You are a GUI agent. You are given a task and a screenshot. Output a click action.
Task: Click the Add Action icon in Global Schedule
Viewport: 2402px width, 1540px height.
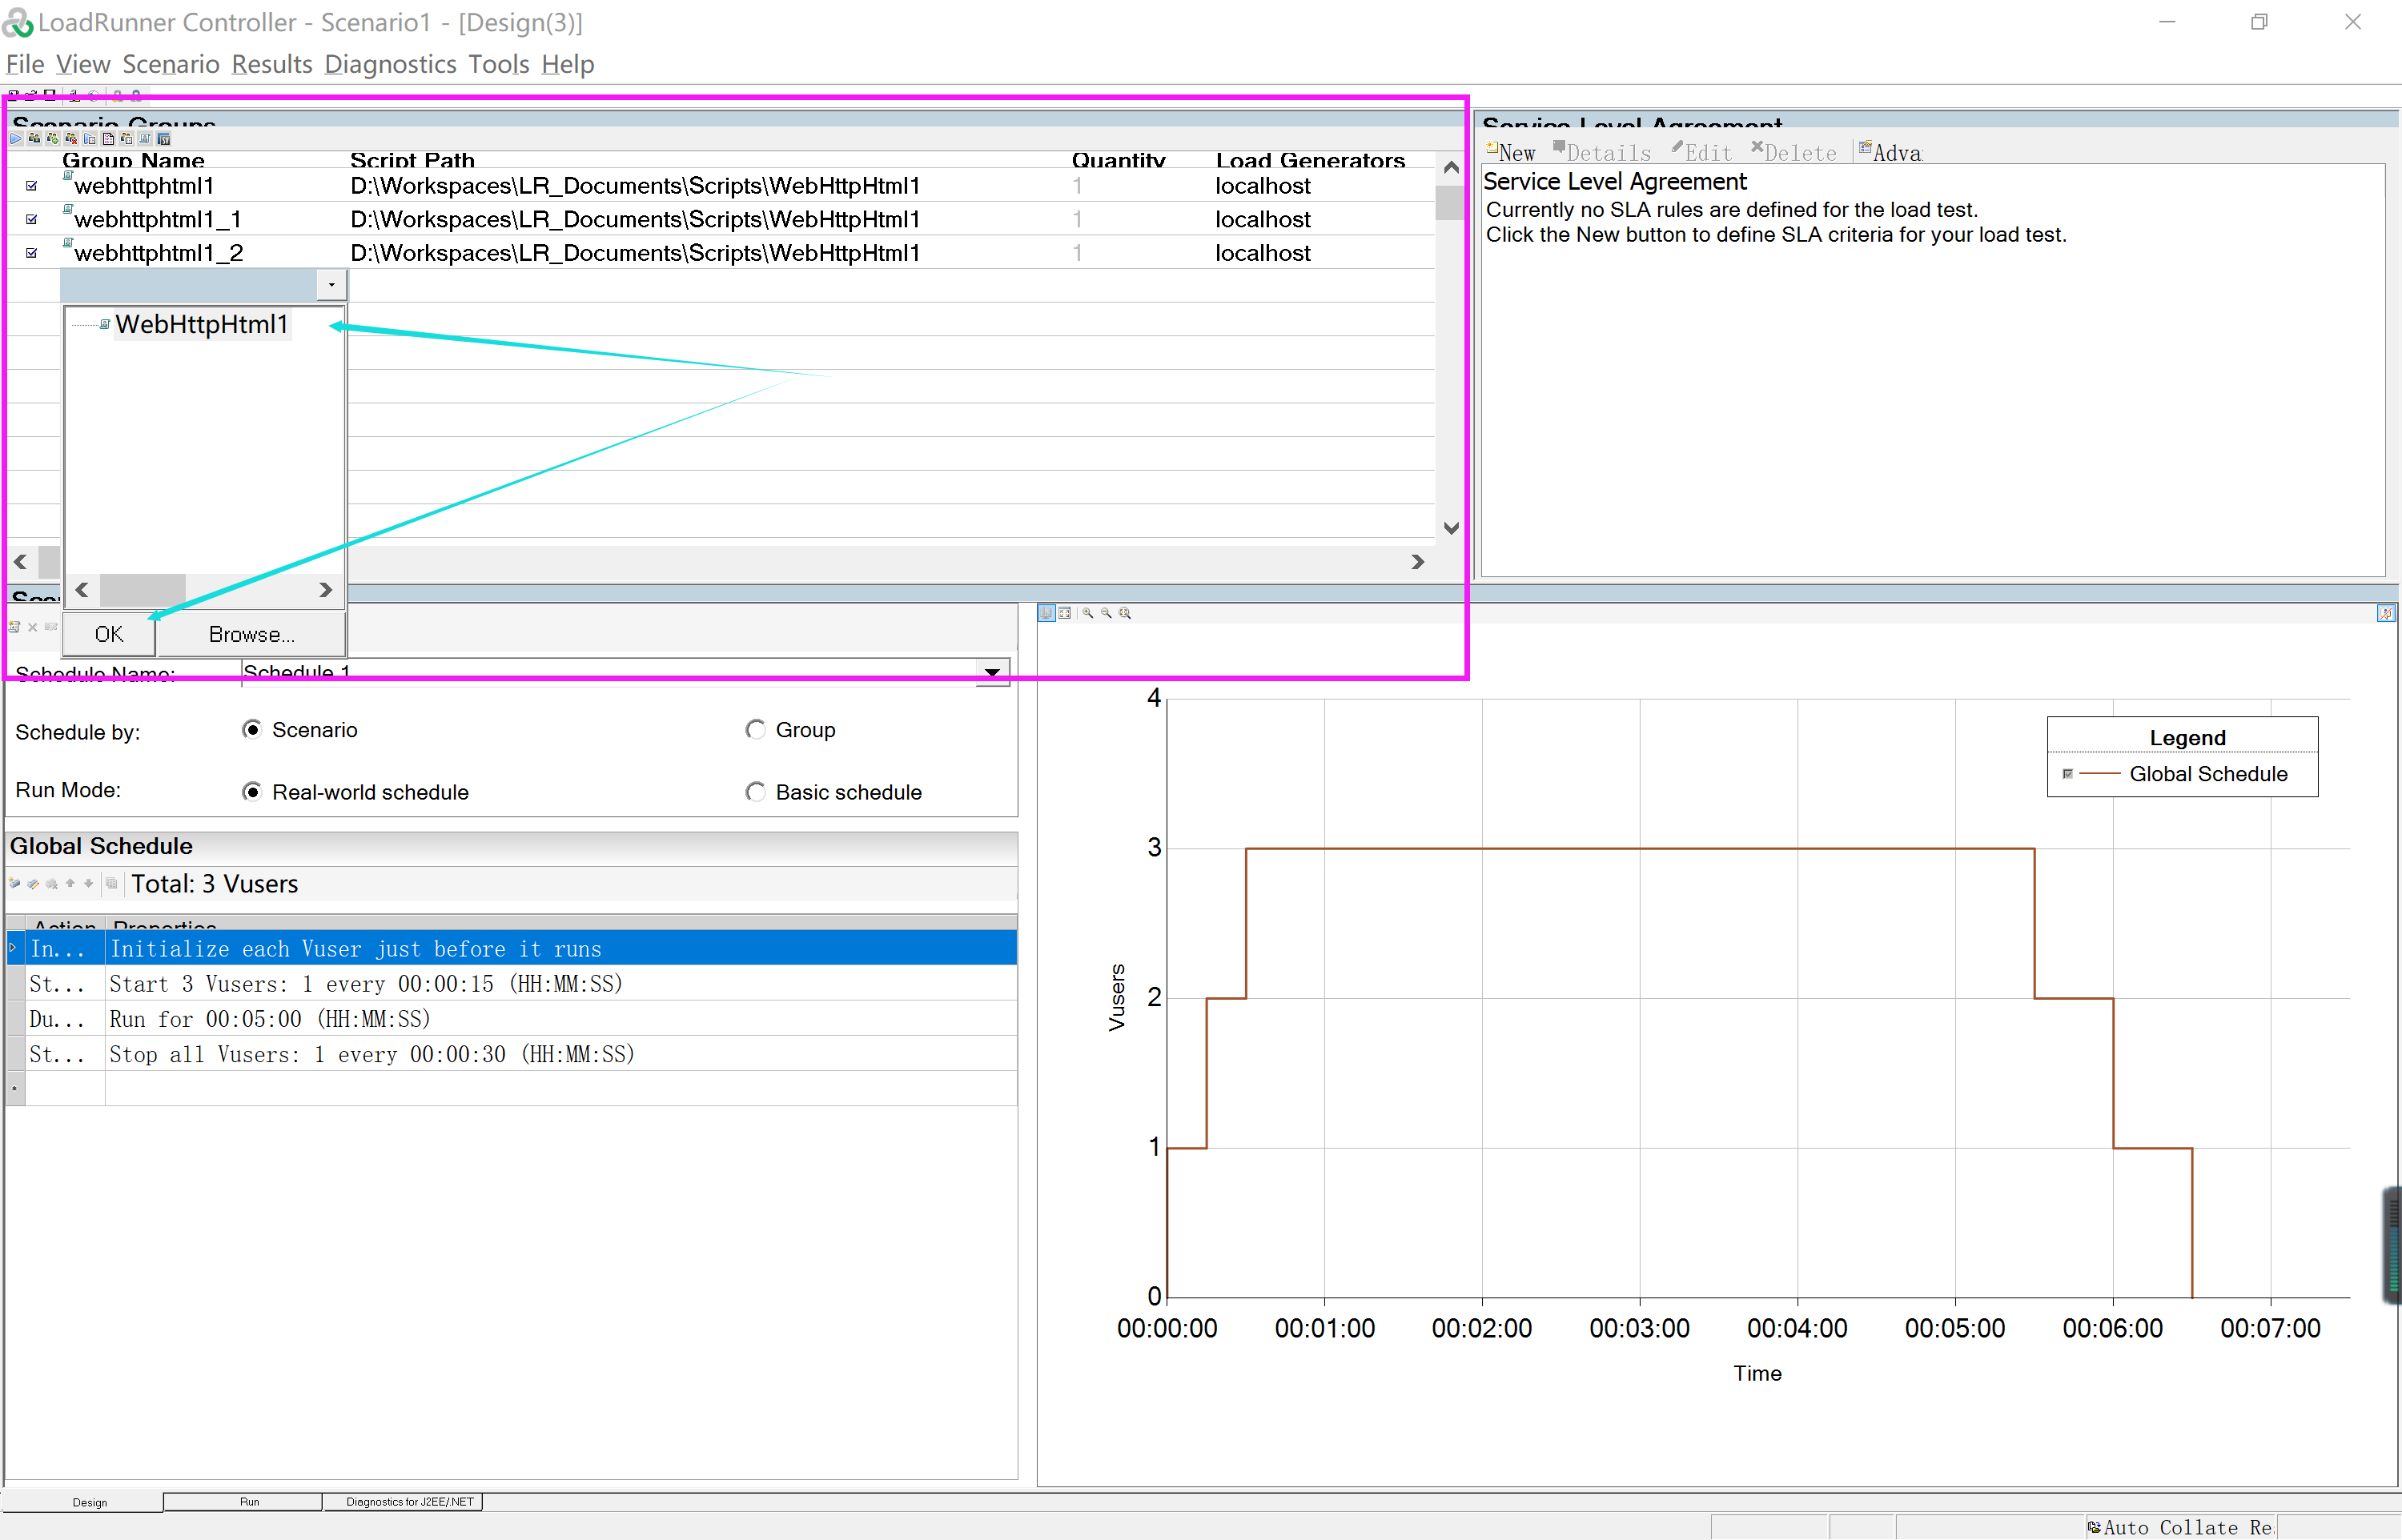coord(14,883)
